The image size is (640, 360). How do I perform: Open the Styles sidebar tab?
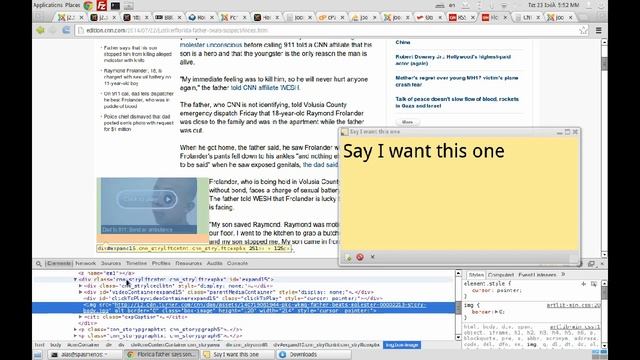pos(476,275)
